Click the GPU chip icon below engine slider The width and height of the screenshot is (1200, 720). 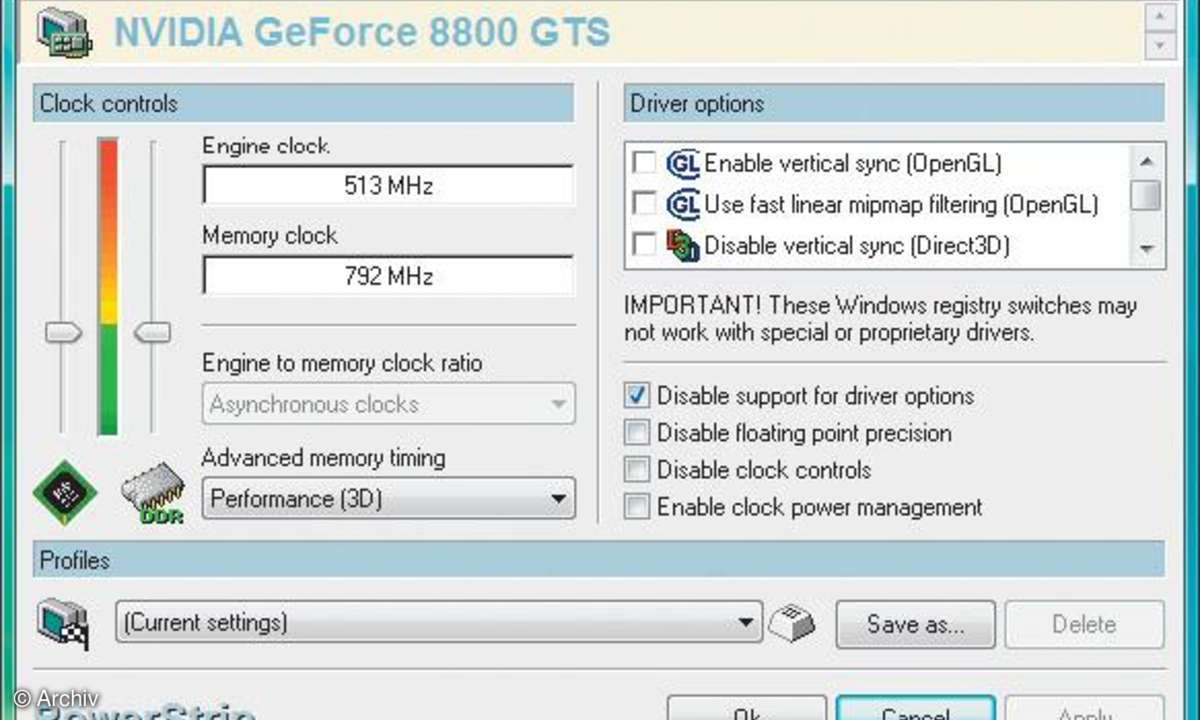(x=65, y=493)
